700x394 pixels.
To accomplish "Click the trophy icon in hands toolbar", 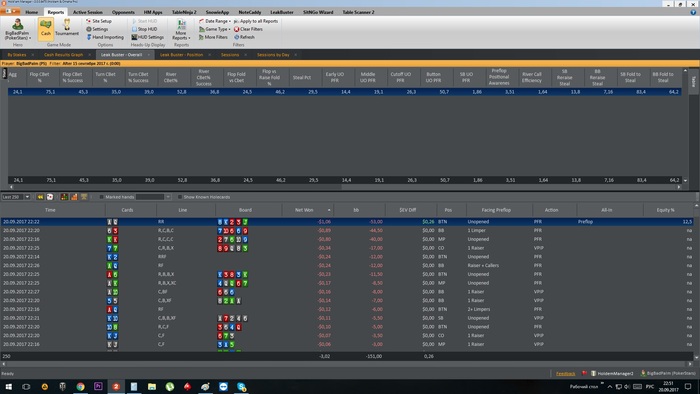I will coord(84,197).
